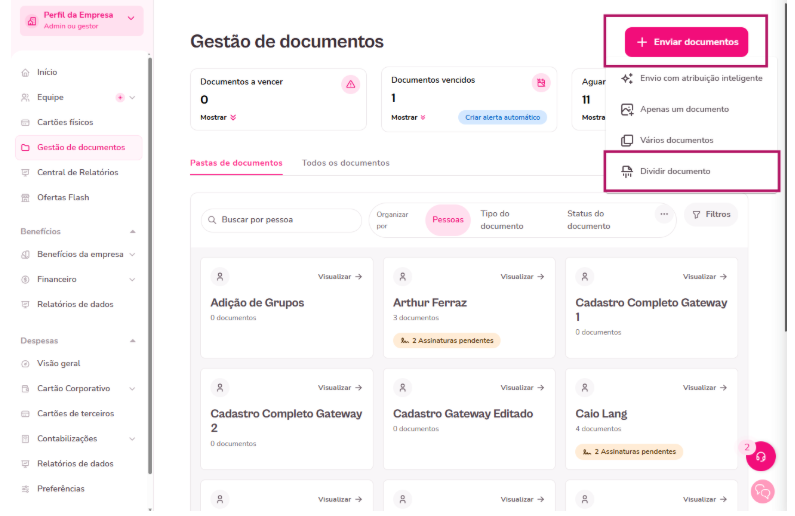
Task: Click the sparkle icon for Envio com atribuição inteligente
Action: [x=627, y=78]
